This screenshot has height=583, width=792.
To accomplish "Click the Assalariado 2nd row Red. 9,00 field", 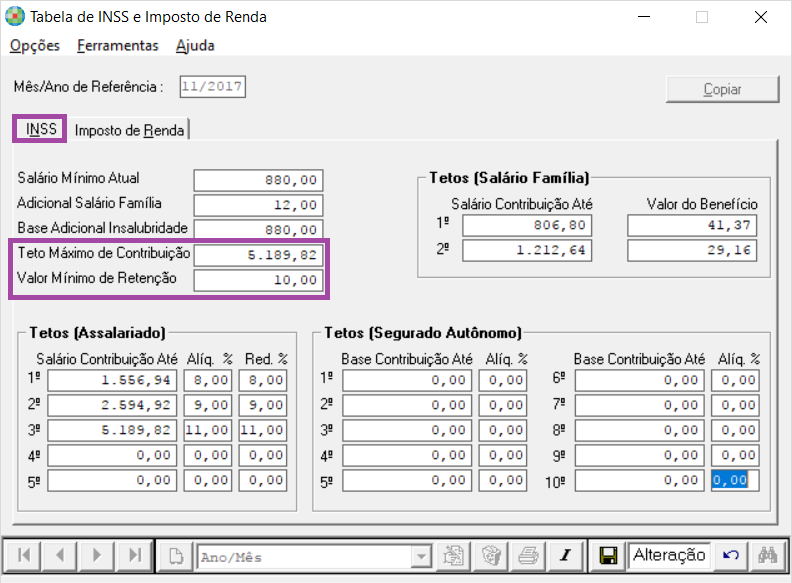I will click(263, 405).
